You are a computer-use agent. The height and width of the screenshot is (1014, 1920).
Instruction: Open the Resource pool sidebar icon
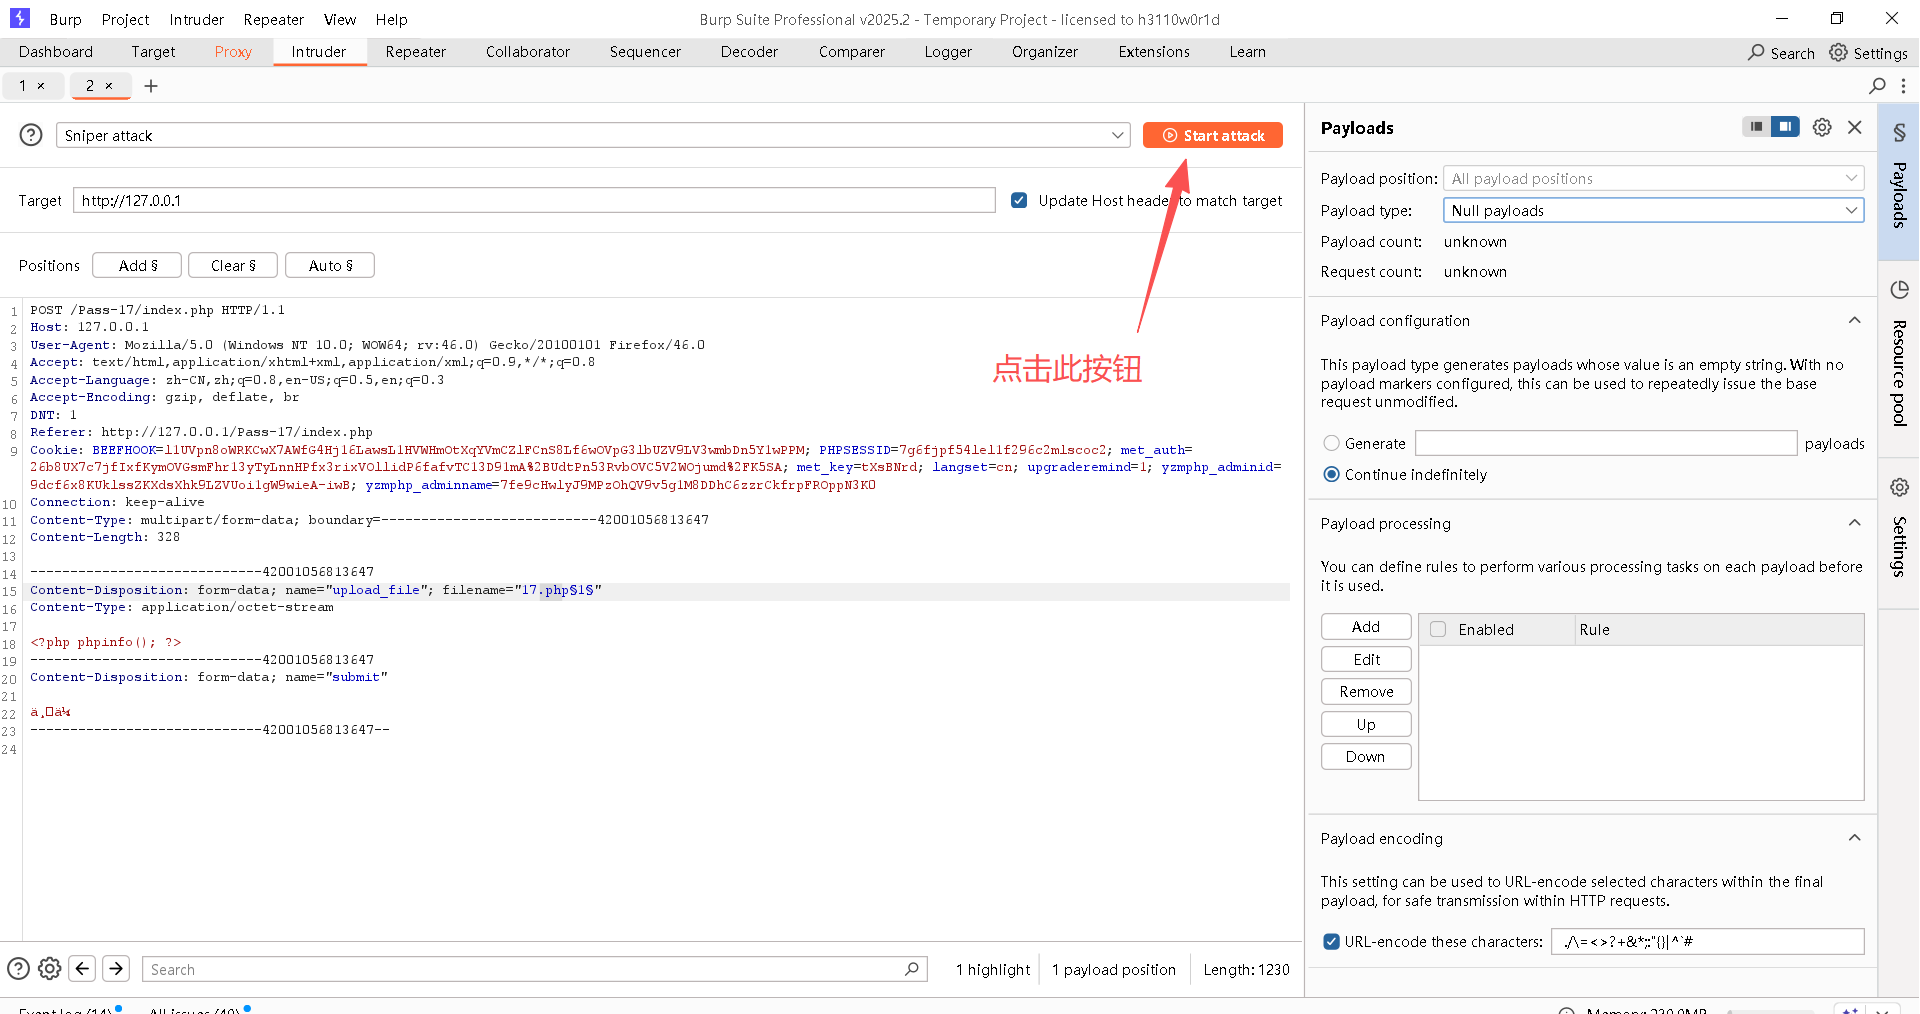coord(1899,290)
